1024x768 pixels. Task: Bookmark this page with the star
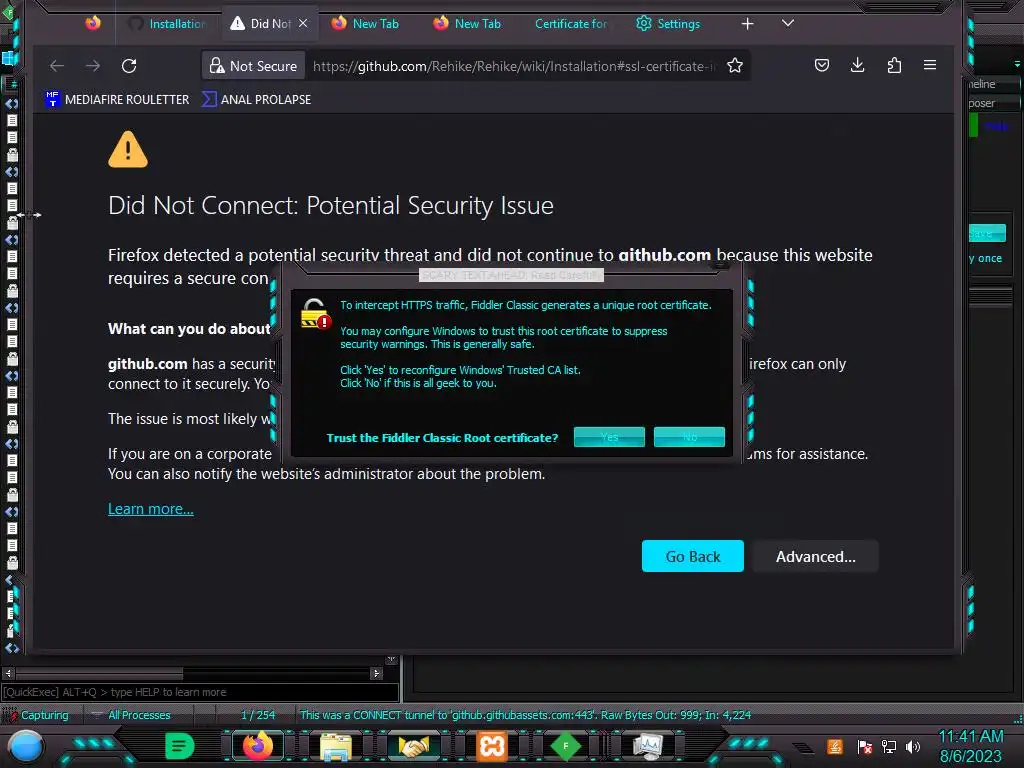click(735, 65)
